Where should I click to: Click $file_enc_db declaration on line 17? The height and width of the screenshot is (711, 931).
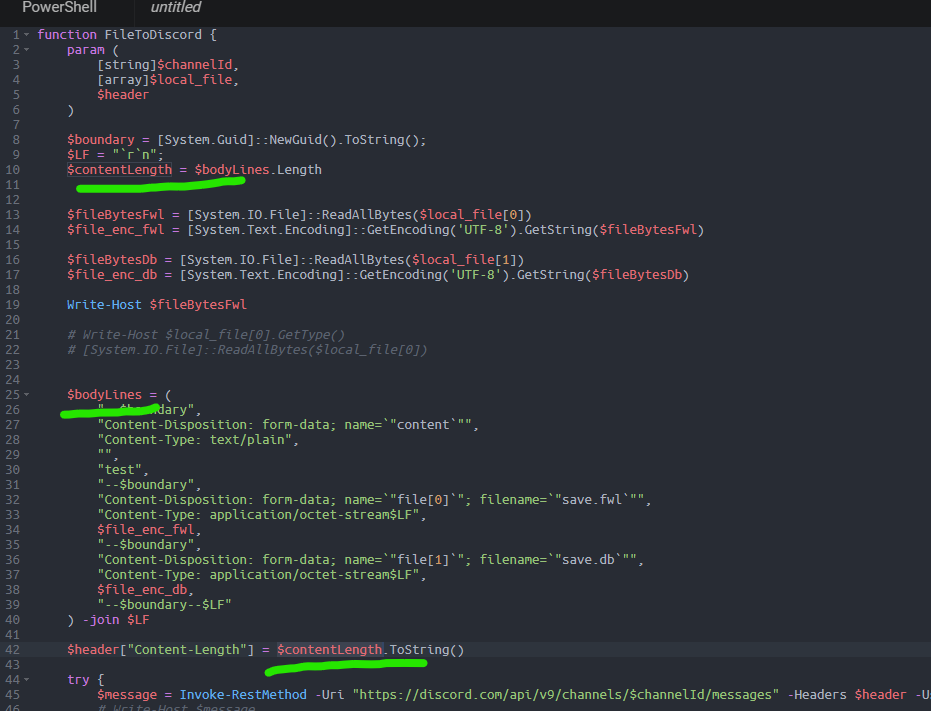112,275
